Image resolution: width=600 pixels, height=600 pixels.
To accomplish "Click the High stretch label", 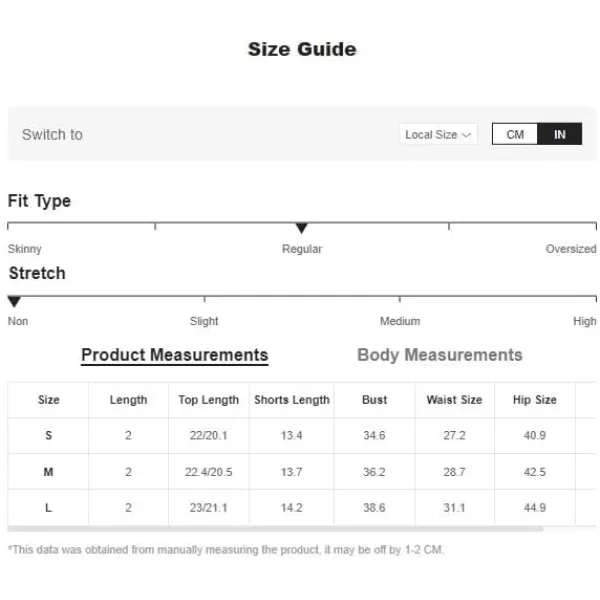I will tap(584, 321).
